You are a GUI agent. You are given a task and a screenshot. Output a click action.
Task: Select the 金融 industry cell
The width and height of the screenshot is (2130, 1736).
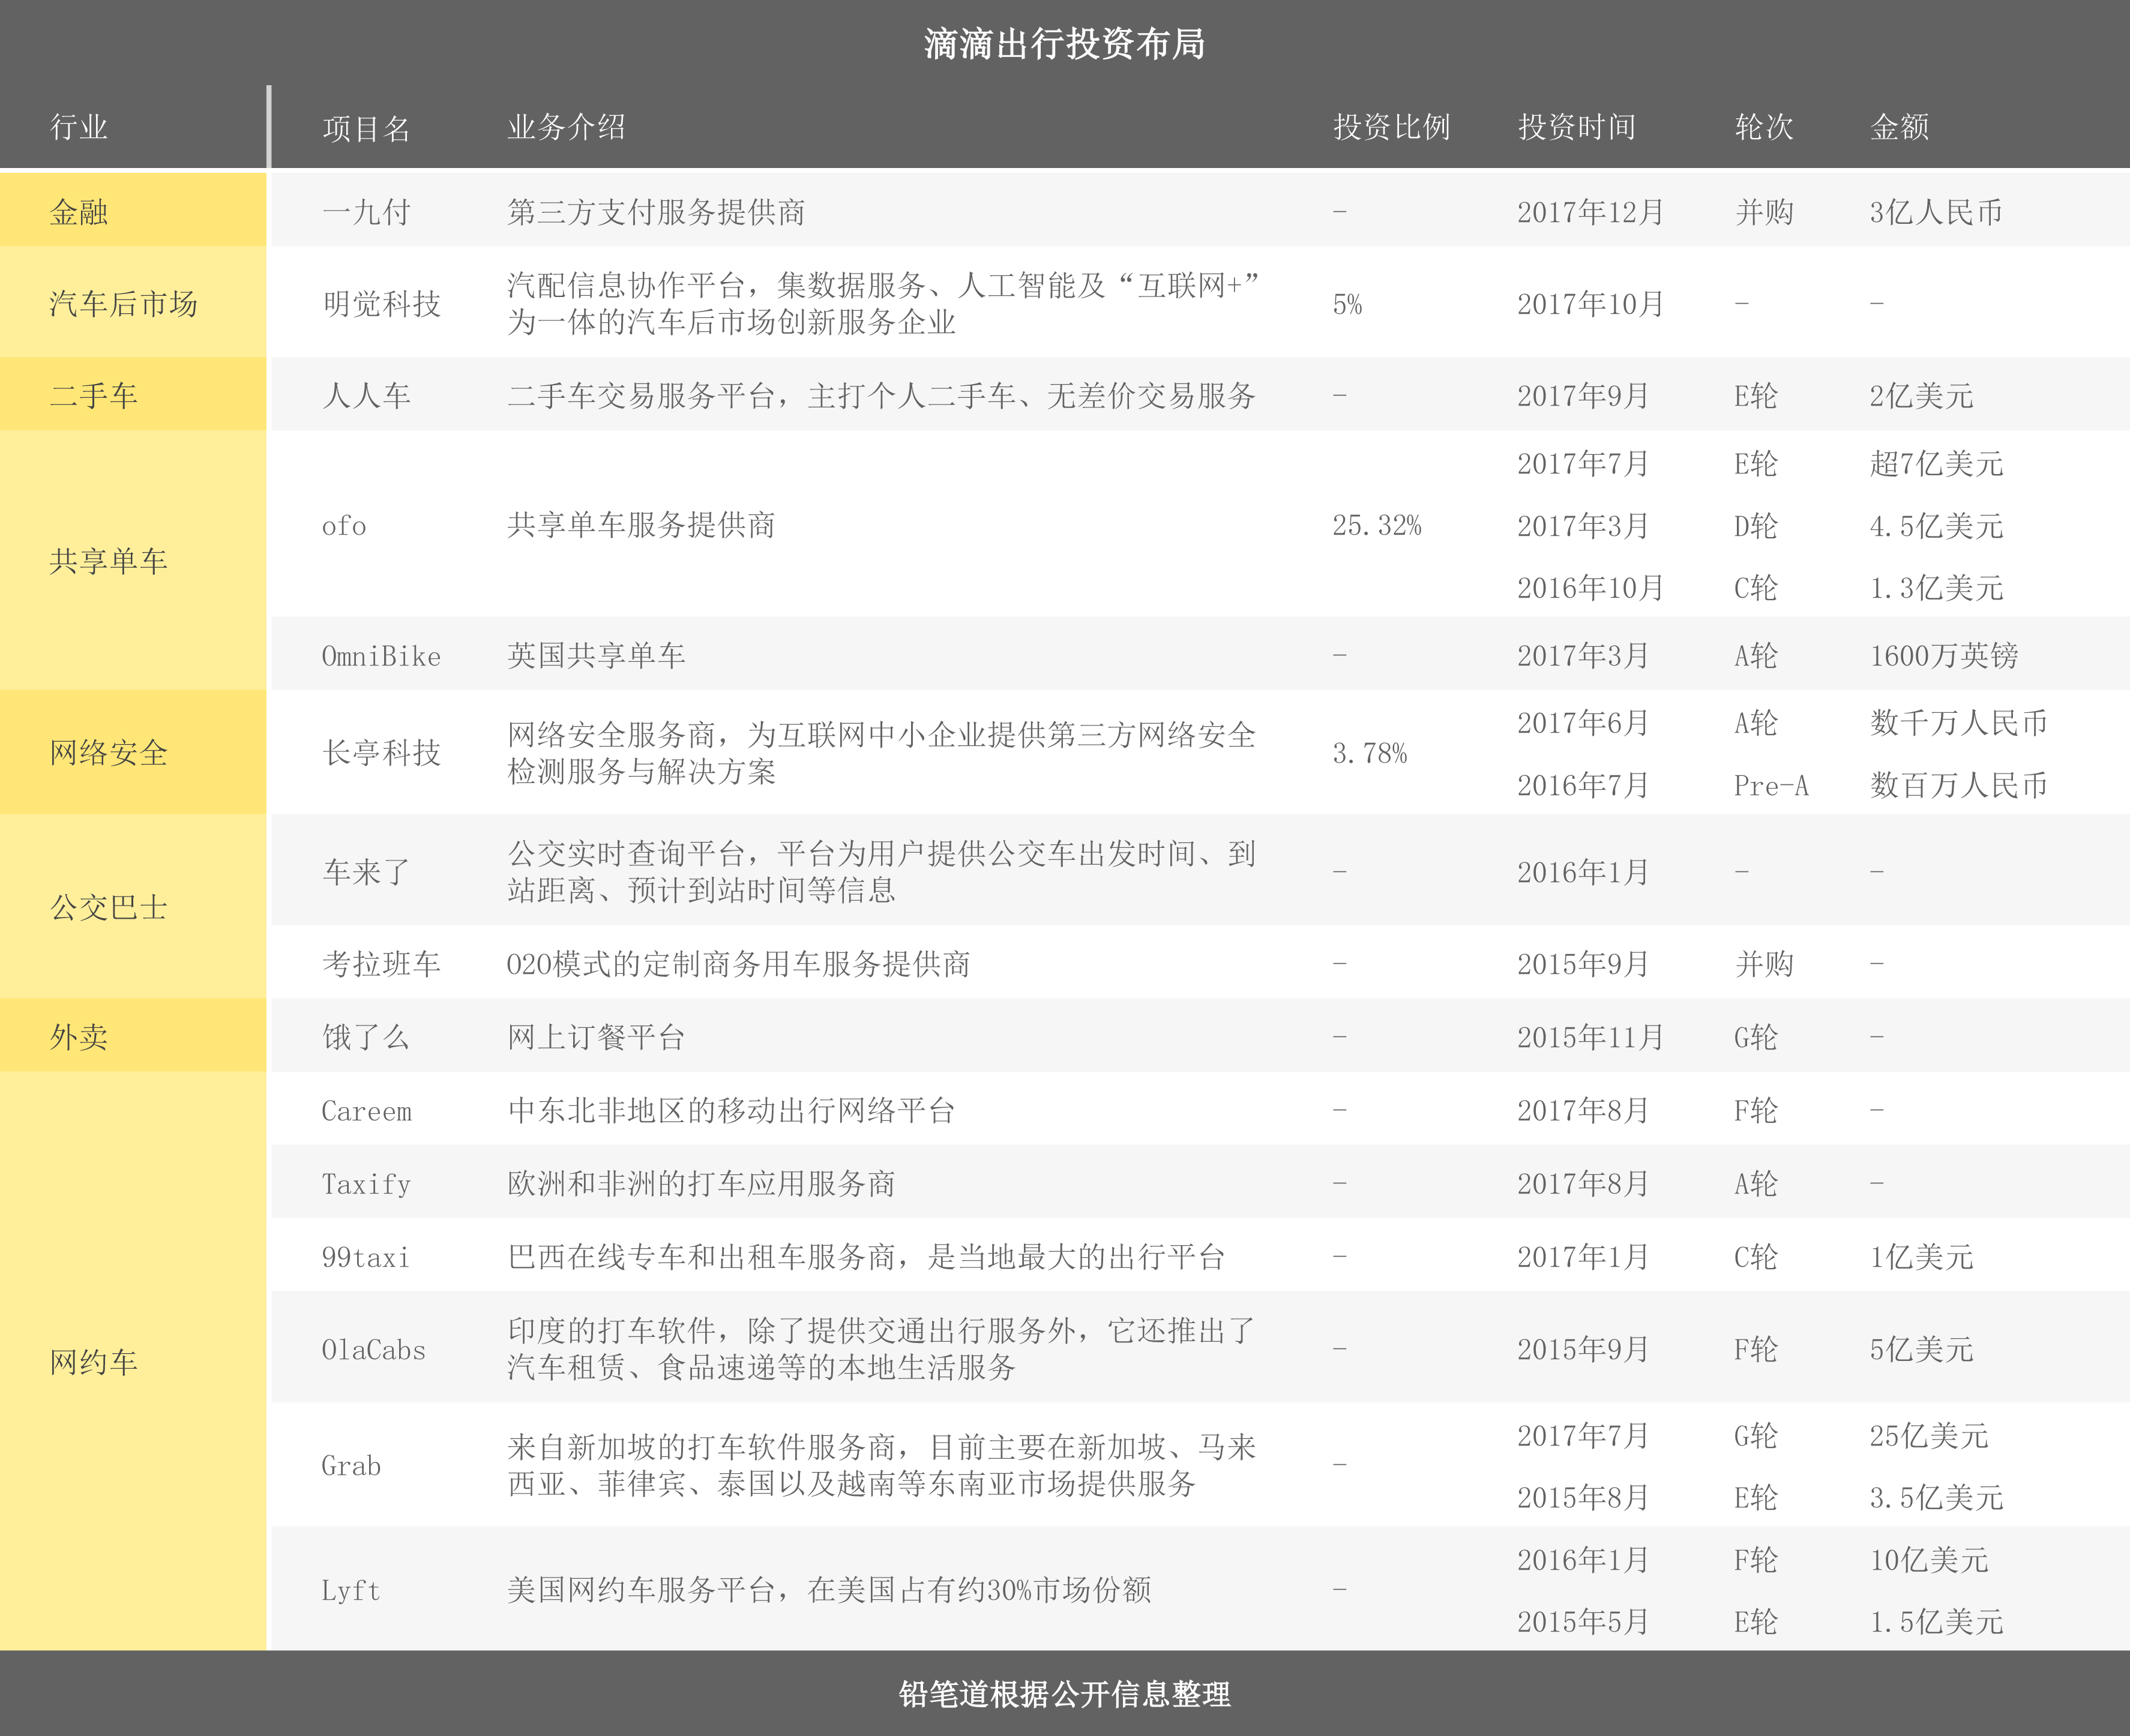tap(79, 212)
